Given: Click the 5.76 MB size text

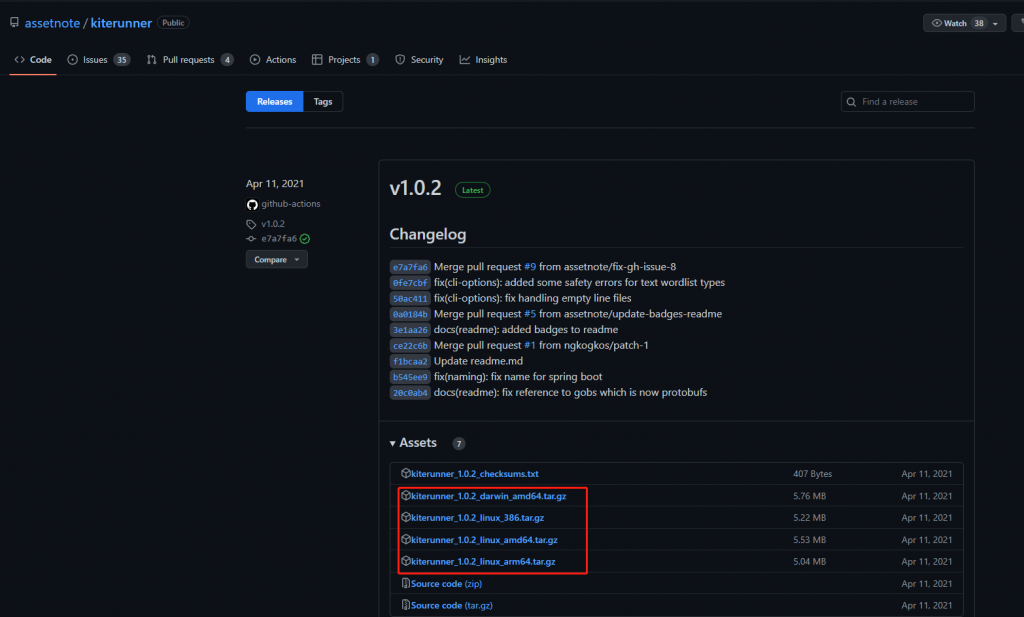Looking at the screenshot, I should 810,496.
